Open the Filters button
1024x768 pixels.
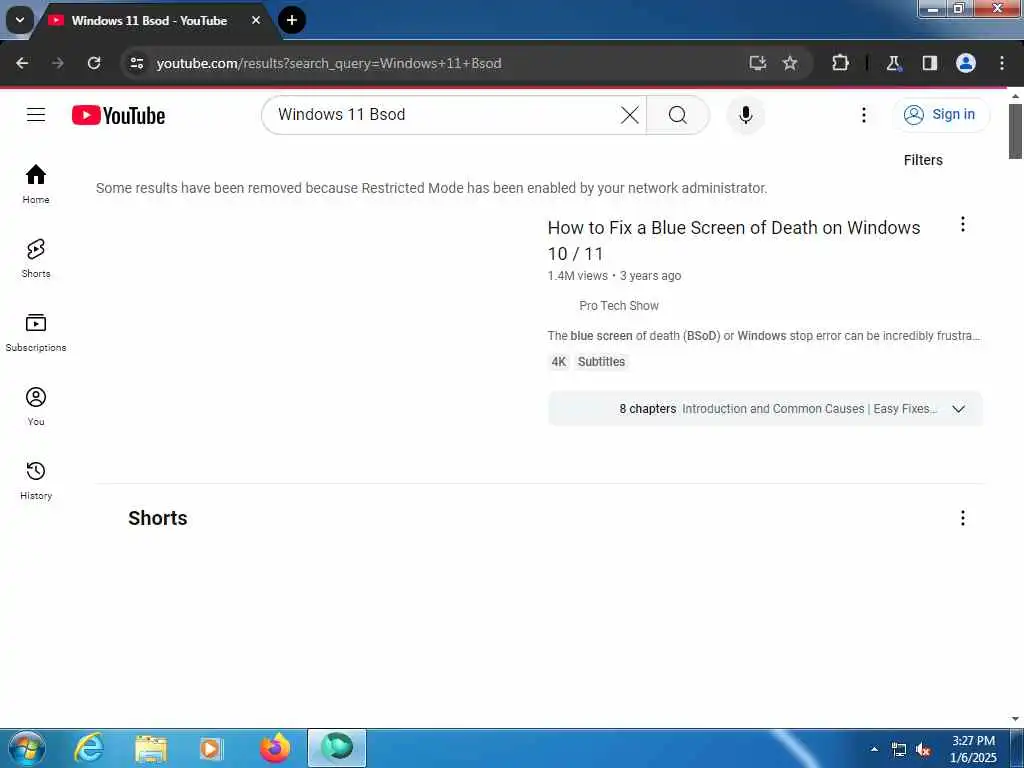tap(923, 160)
